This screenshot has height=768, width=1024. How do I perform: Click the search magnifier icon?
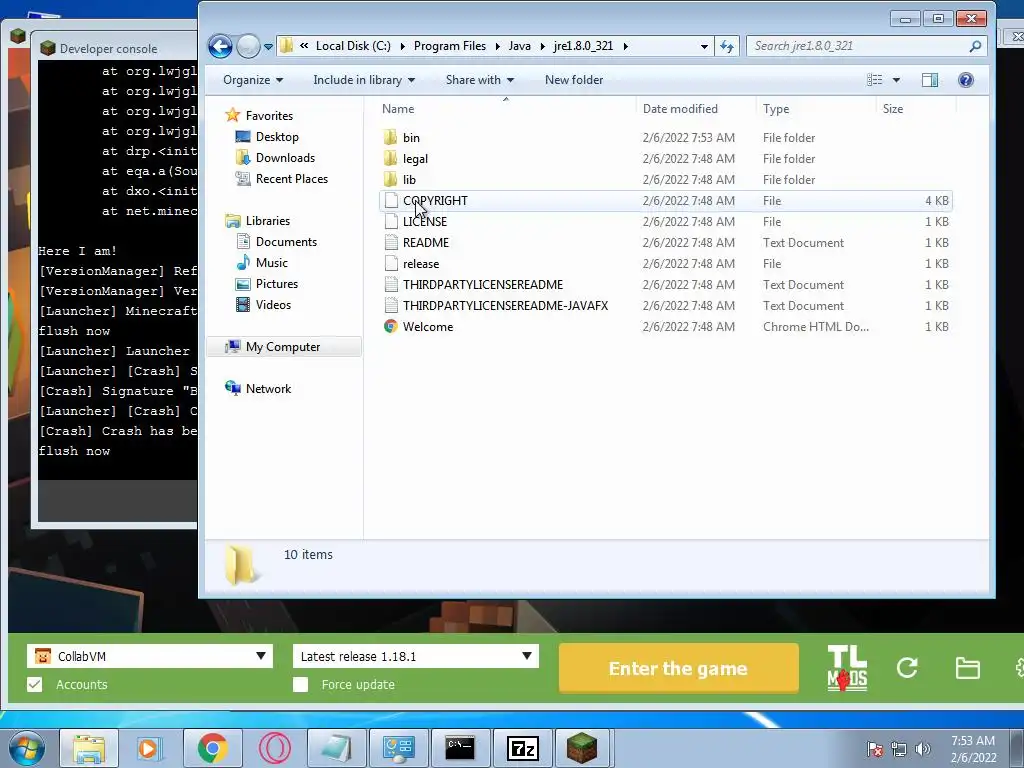click(975, 46)
